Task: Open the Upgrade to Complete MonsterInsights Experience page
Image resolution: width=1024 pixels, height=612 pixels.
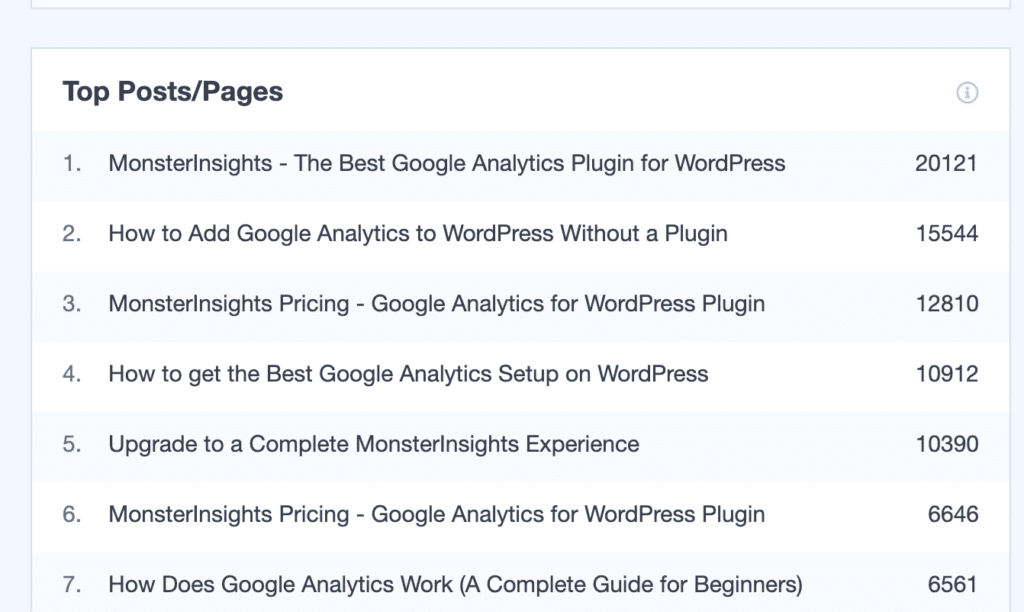Action: (x=374, y=444)
